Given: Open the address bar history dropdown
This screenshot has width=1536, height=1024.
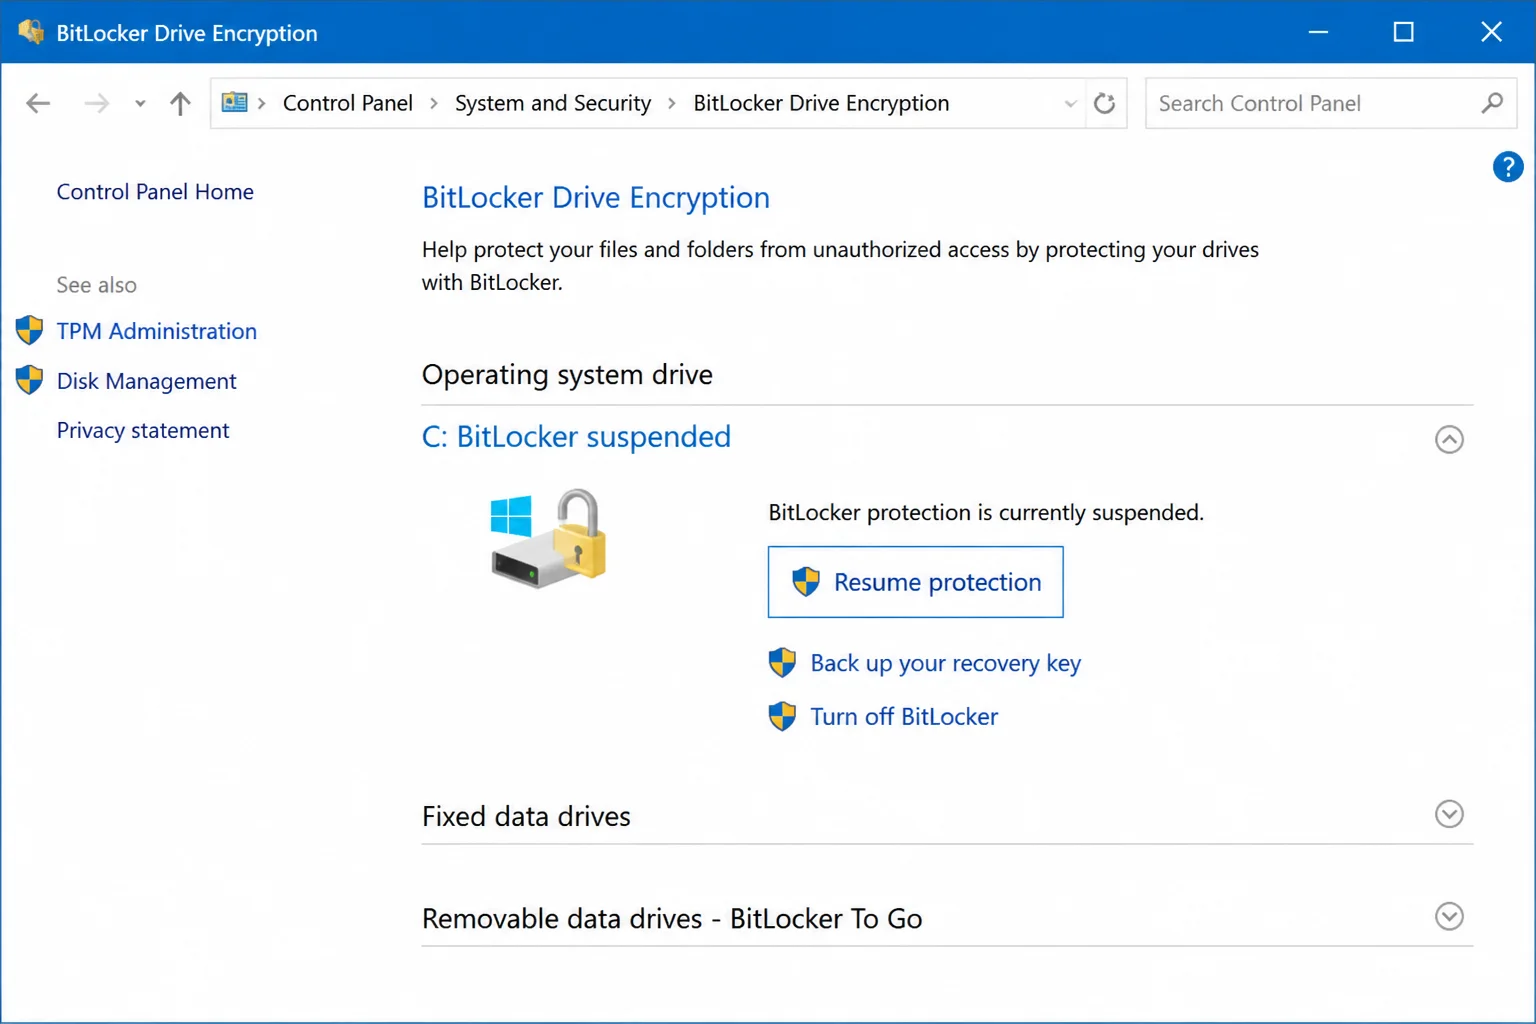Looking at the screenshot, I should 1070,103.
